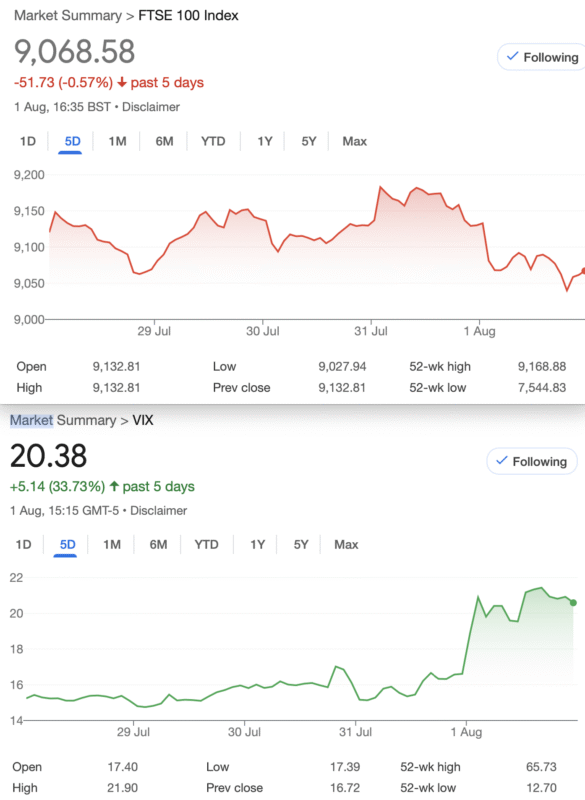
Task: Click the FTSE Low value 9,027.94
Action: point(342,366)
